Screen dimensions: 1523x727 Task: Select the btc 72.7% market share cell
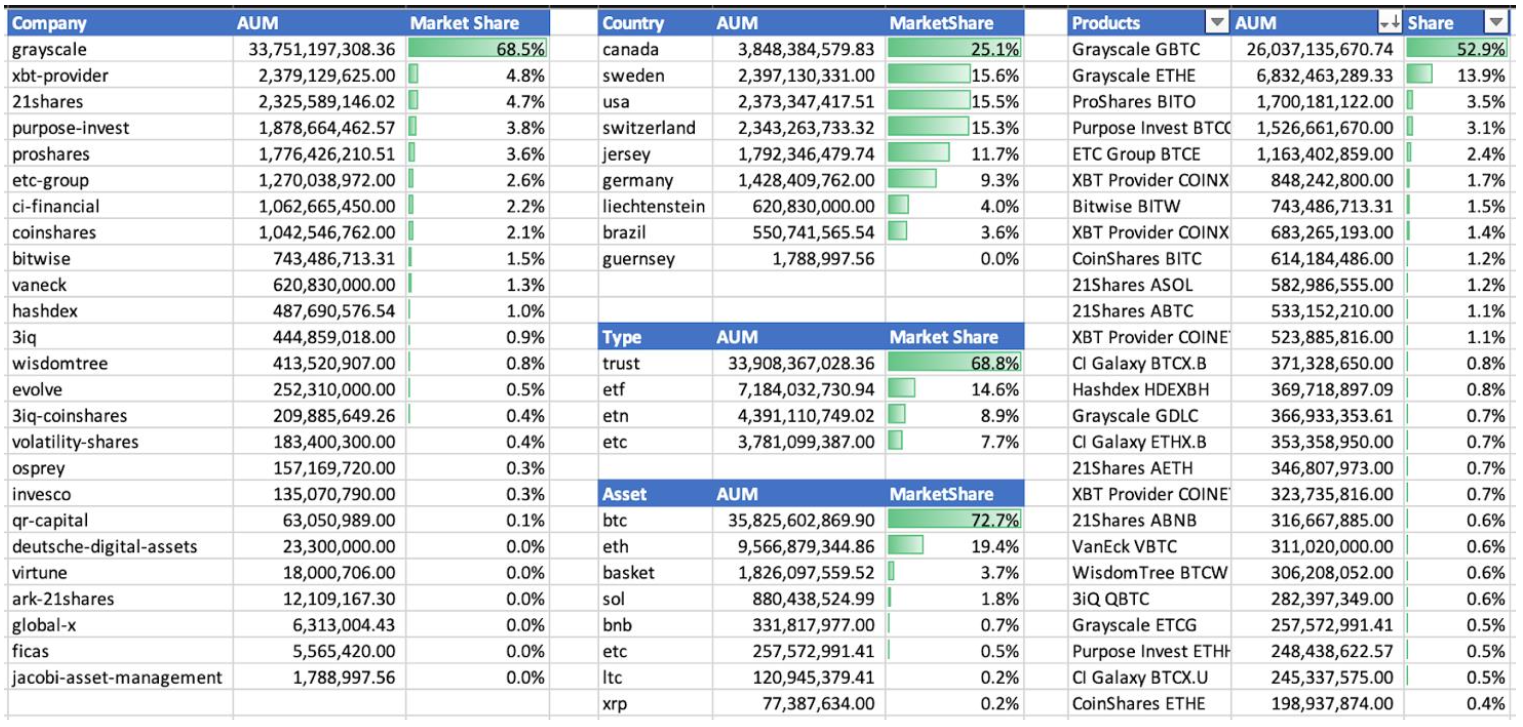point(954,520)
